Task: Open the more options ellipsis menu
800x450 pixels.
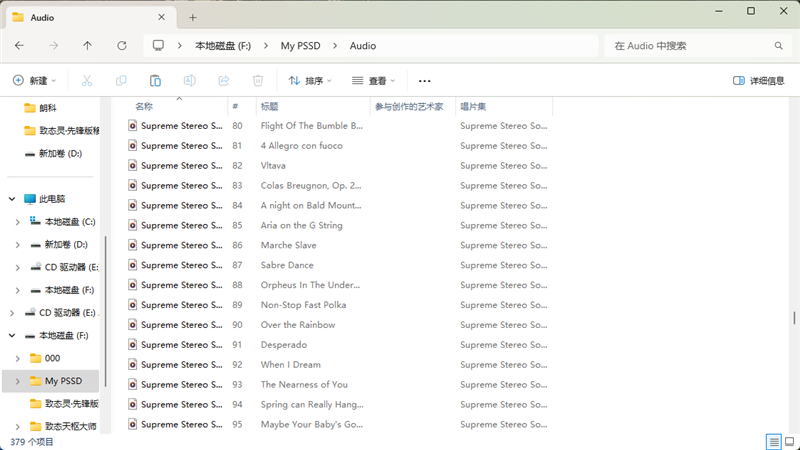Action: [x=425, y=80]
